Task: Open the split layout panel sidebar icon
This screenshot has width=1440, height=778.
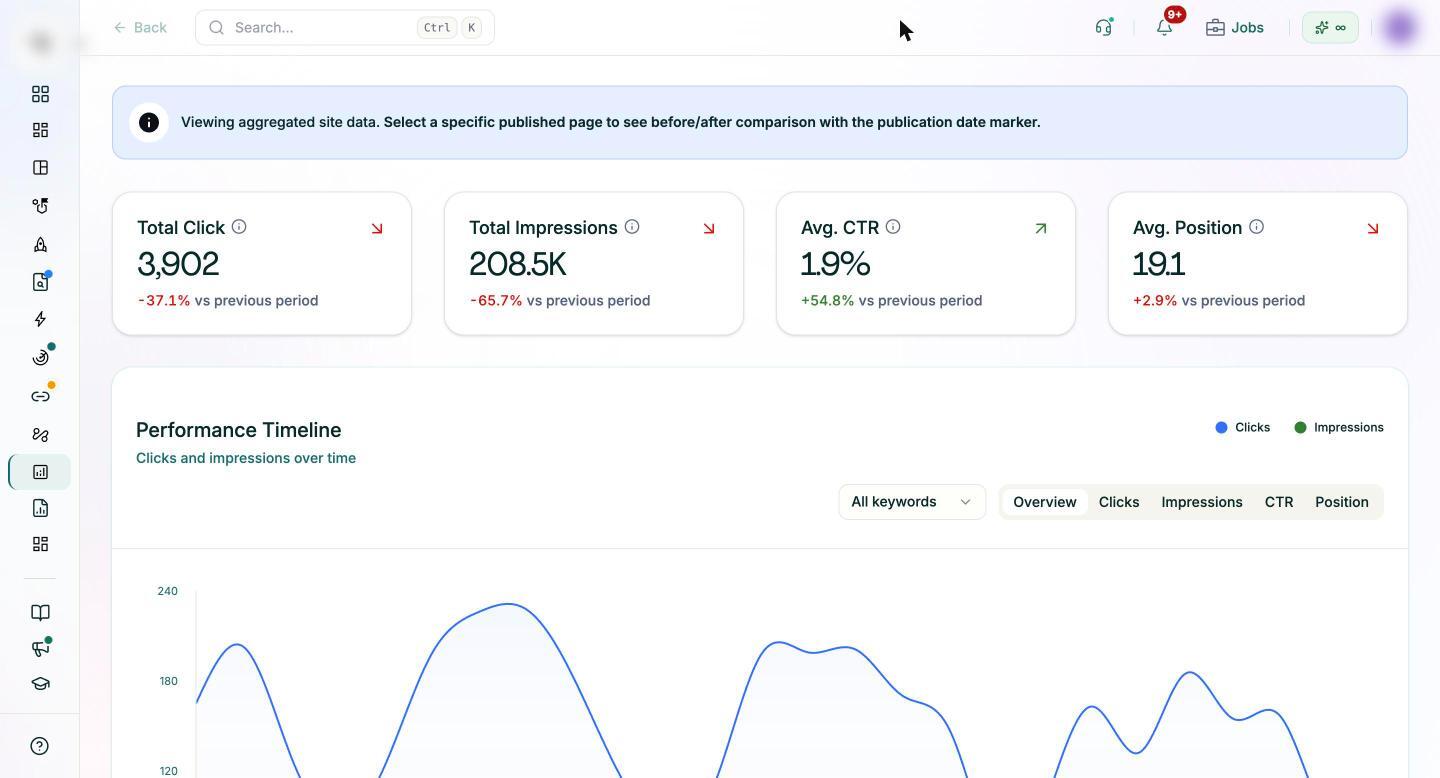Action: [x=40, y=167]
